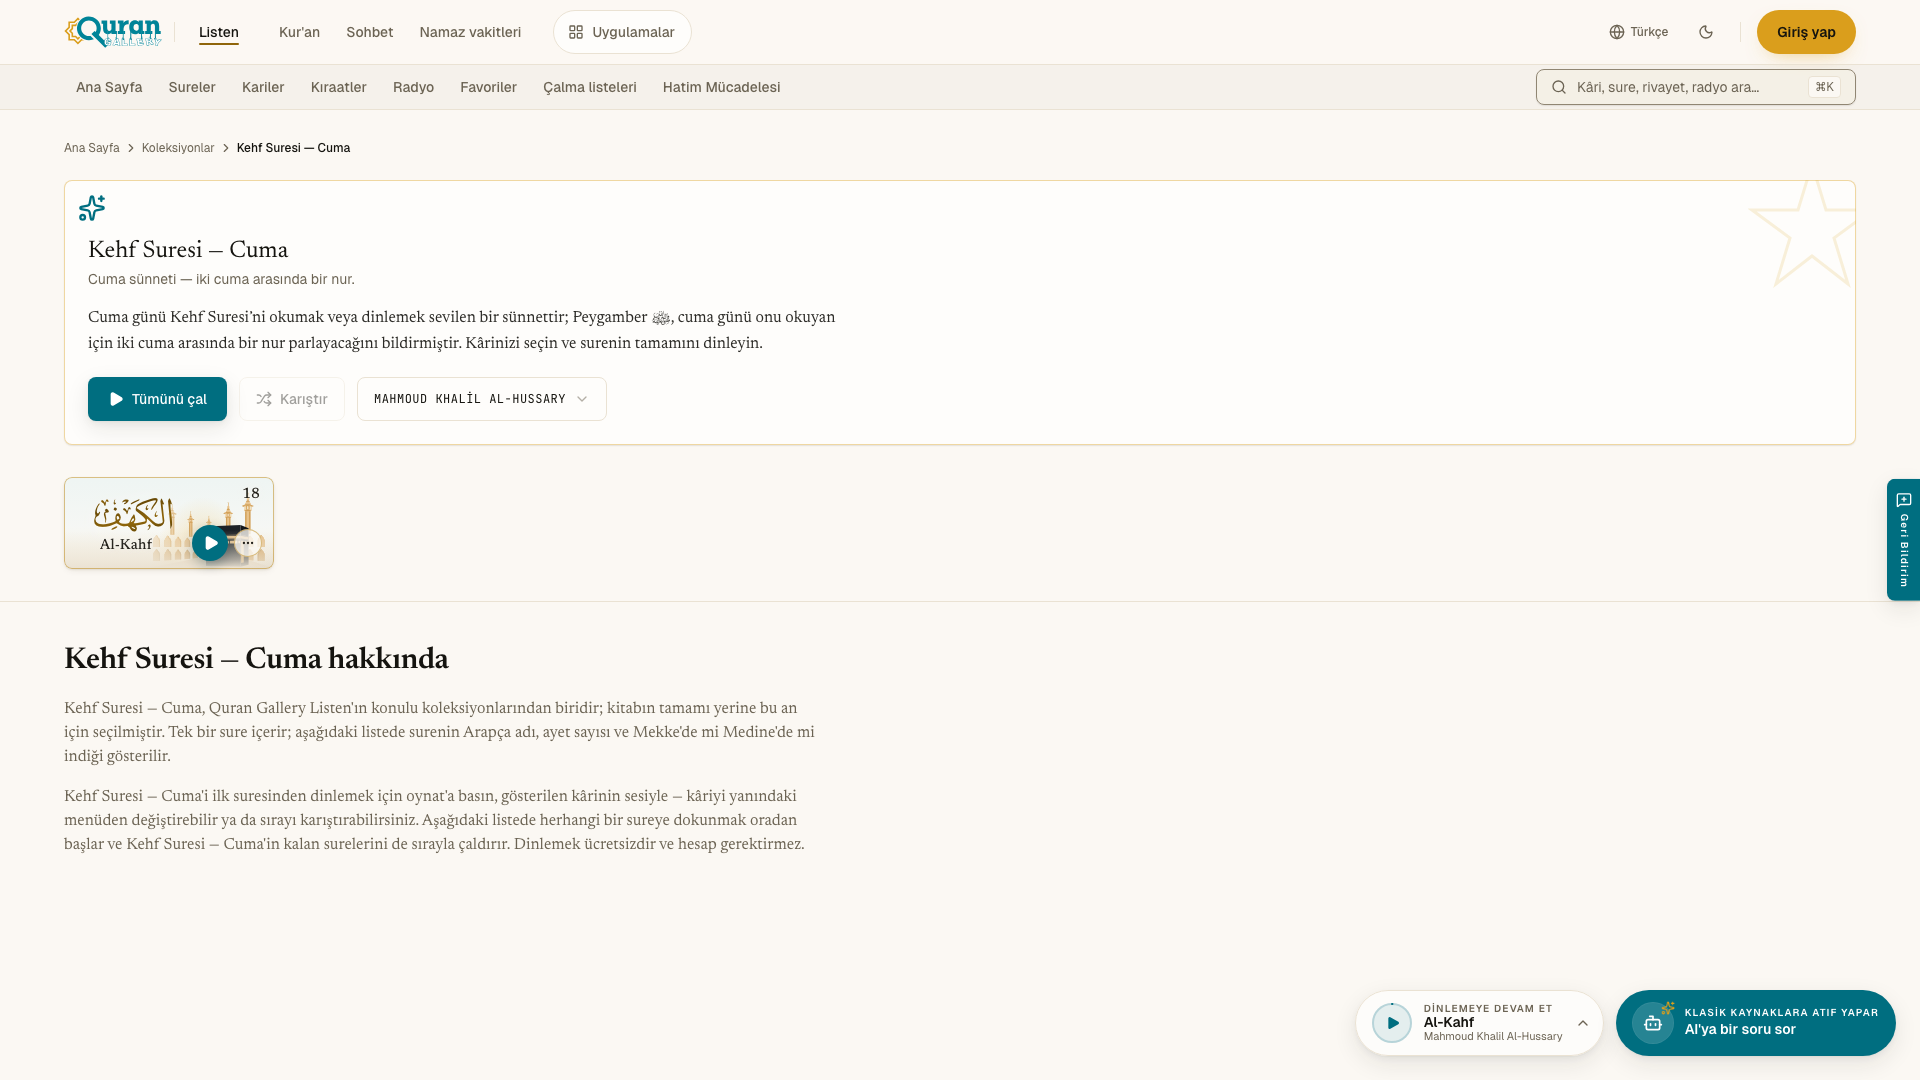
Task: Open the Türkçe language selector
Action: pyautogui.click(x=1638, y=32)
